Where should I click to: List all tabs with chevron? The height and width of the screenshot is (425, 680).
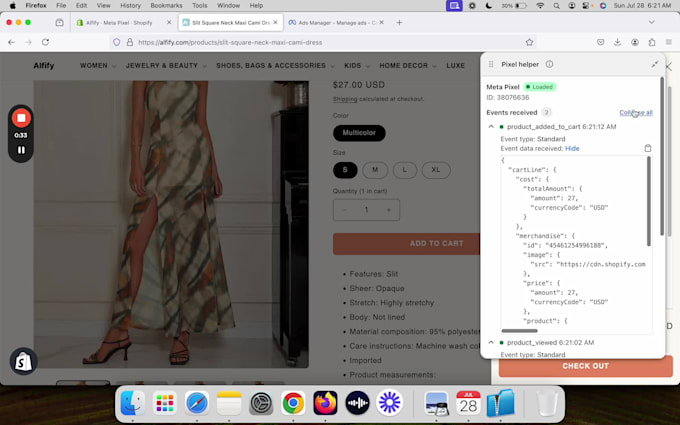[x=651, y=22]
